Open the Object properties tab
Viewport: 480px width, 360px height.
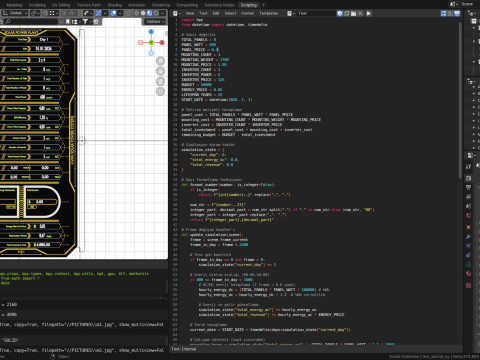click(468, 227)
